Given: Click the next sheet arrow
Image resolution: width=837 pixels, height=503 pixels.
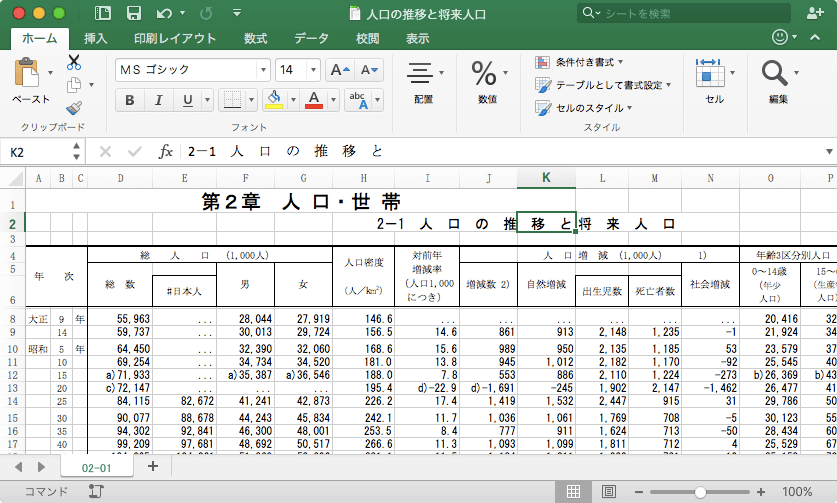Looking at the screenshot, I should [41, 467].
